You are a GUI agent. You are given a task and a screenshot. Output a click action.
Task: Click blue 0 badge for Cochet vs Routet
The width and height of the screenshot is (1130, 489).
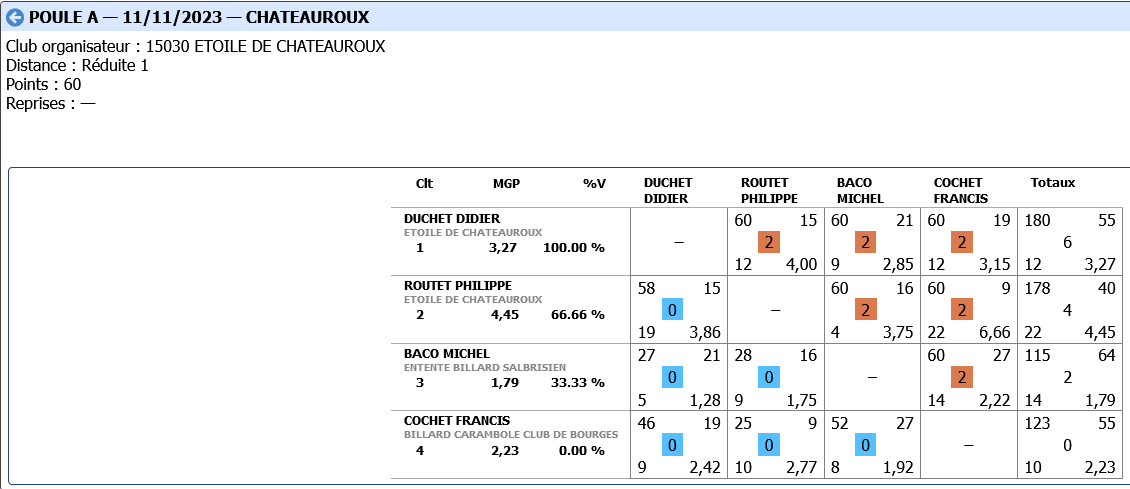[769, 445]
